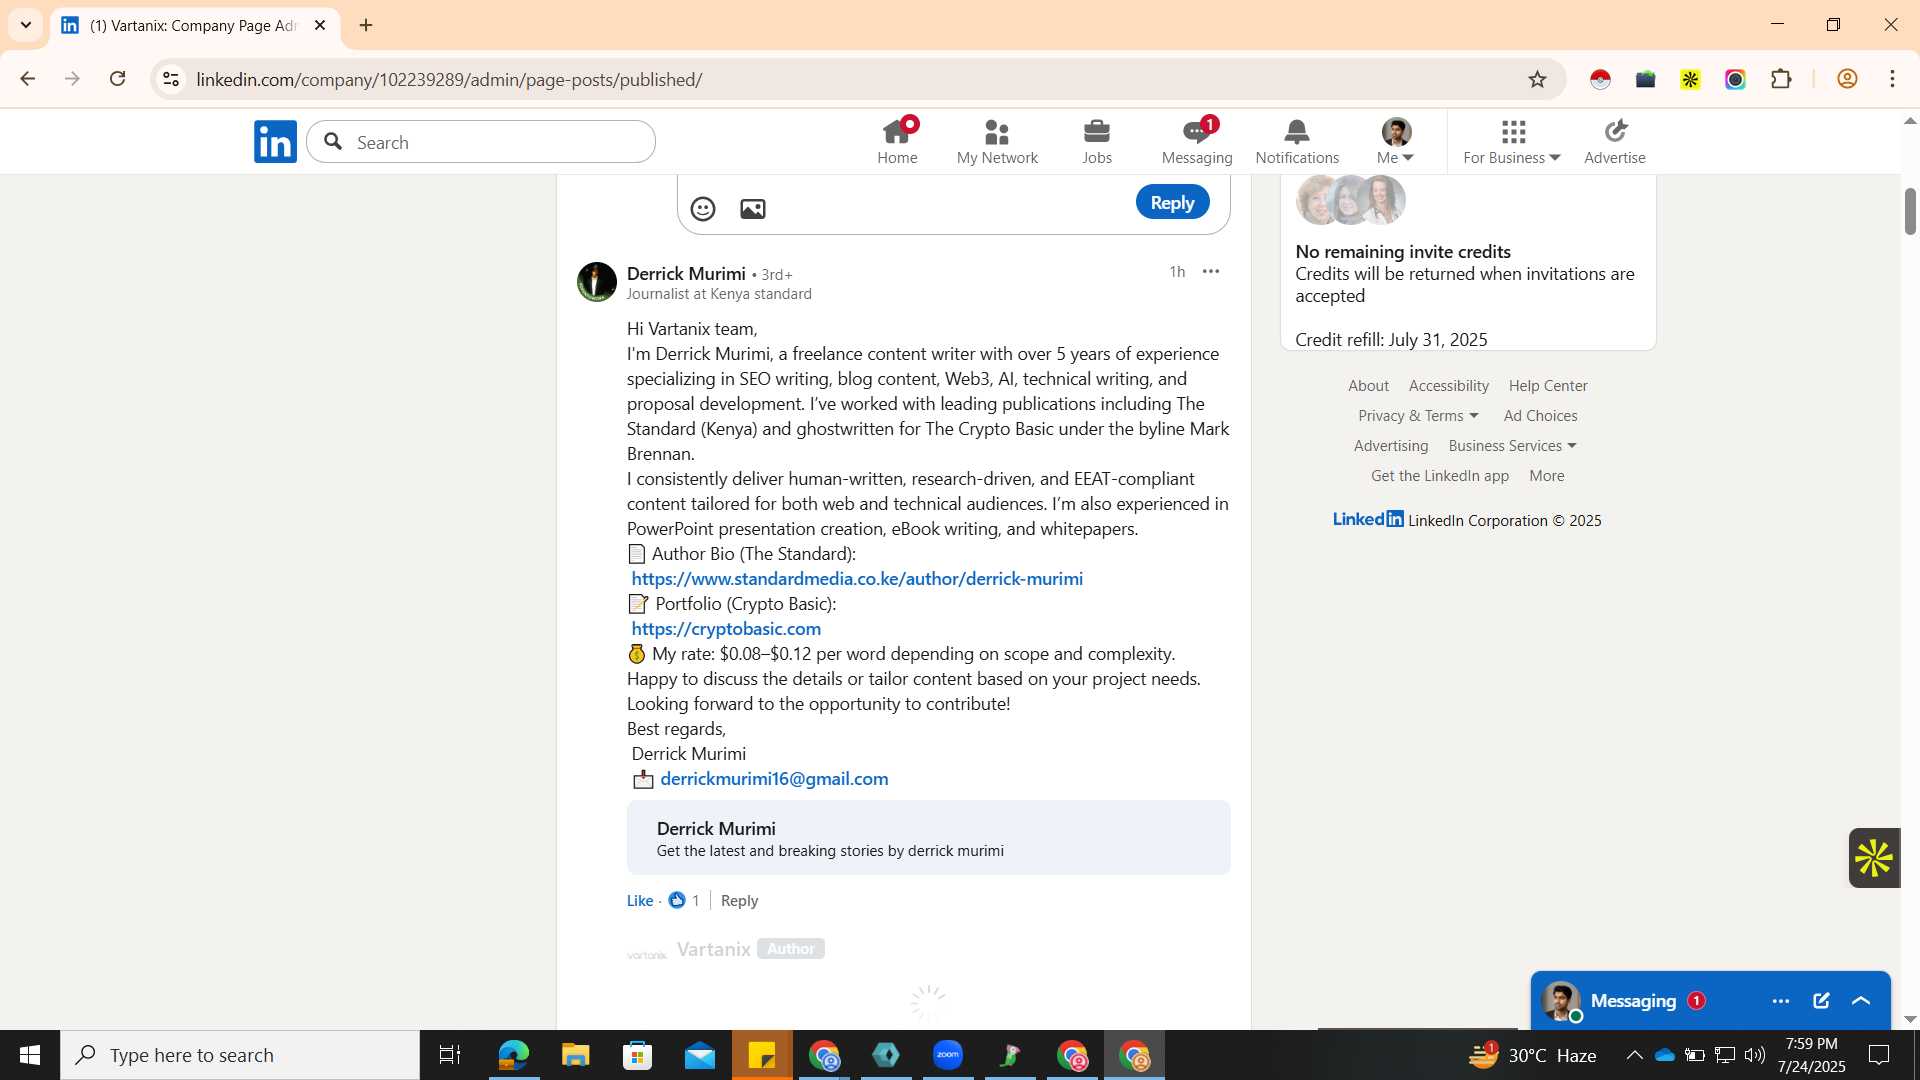Go back in browser
The width and height of the screenshot is (1920, 1080).
coord(28,79)
